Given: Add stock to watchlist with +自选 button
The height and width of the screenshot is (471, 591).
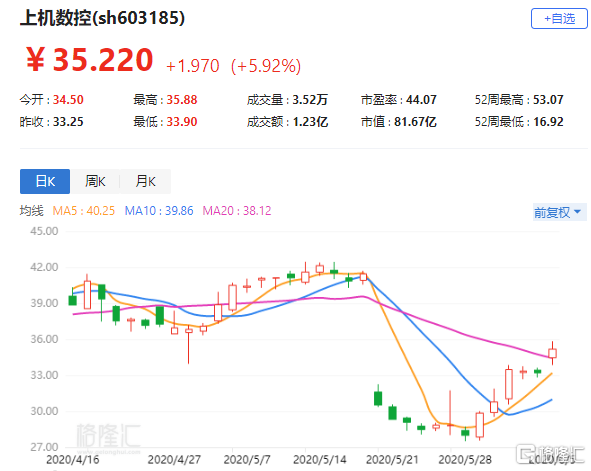Looking at the screenshot, I should tap(559, 18).
